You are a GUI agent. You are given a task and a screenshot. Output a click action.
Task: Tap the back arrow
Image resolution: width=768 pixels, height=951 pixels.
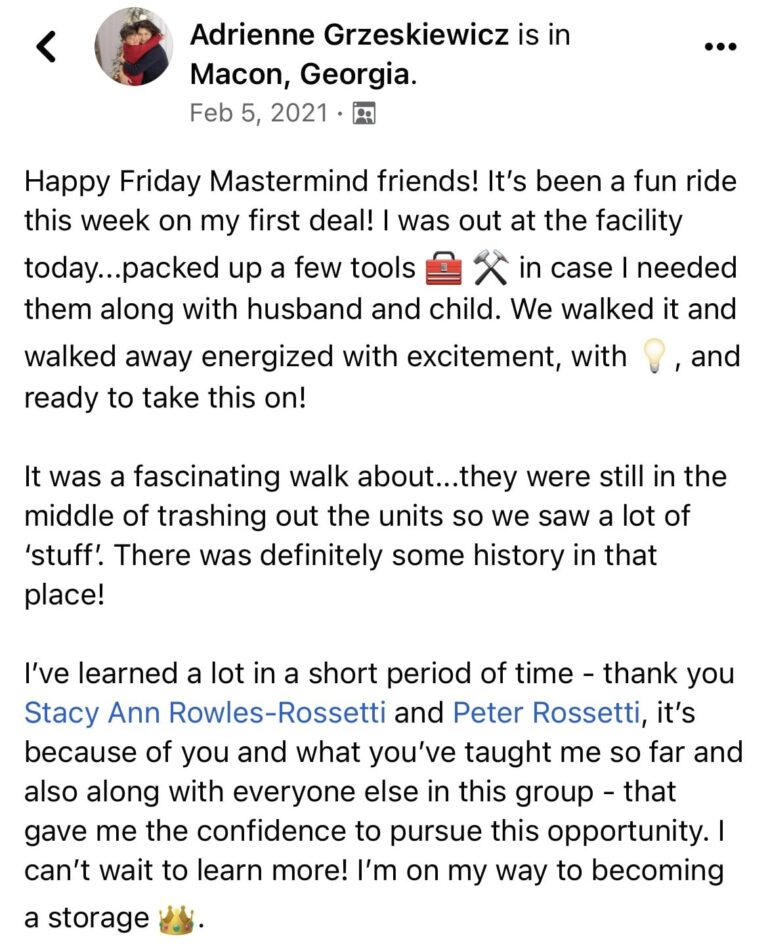(x=47, y=47)
